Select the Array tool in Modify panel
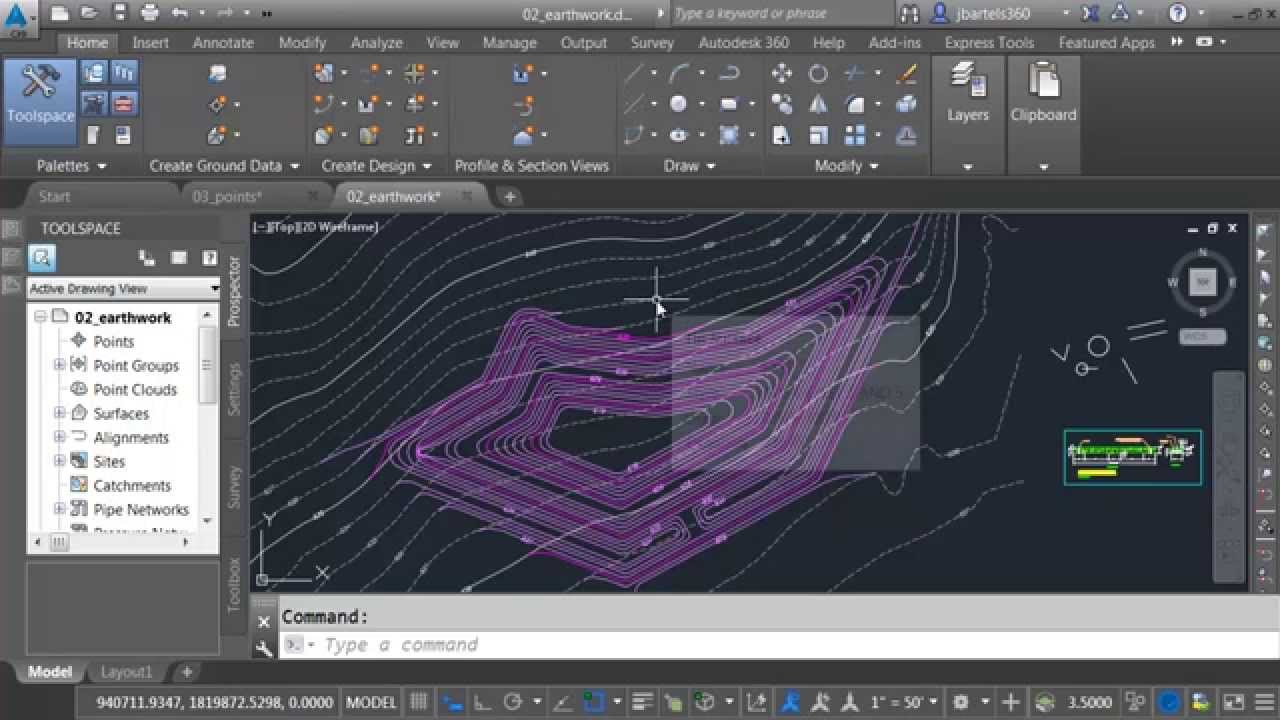 pos(855,135)
